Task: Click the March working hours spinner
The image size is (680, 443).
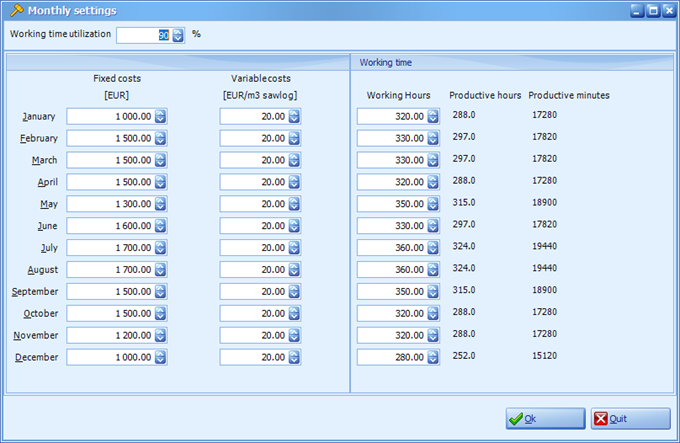Action: coord(433,160)
